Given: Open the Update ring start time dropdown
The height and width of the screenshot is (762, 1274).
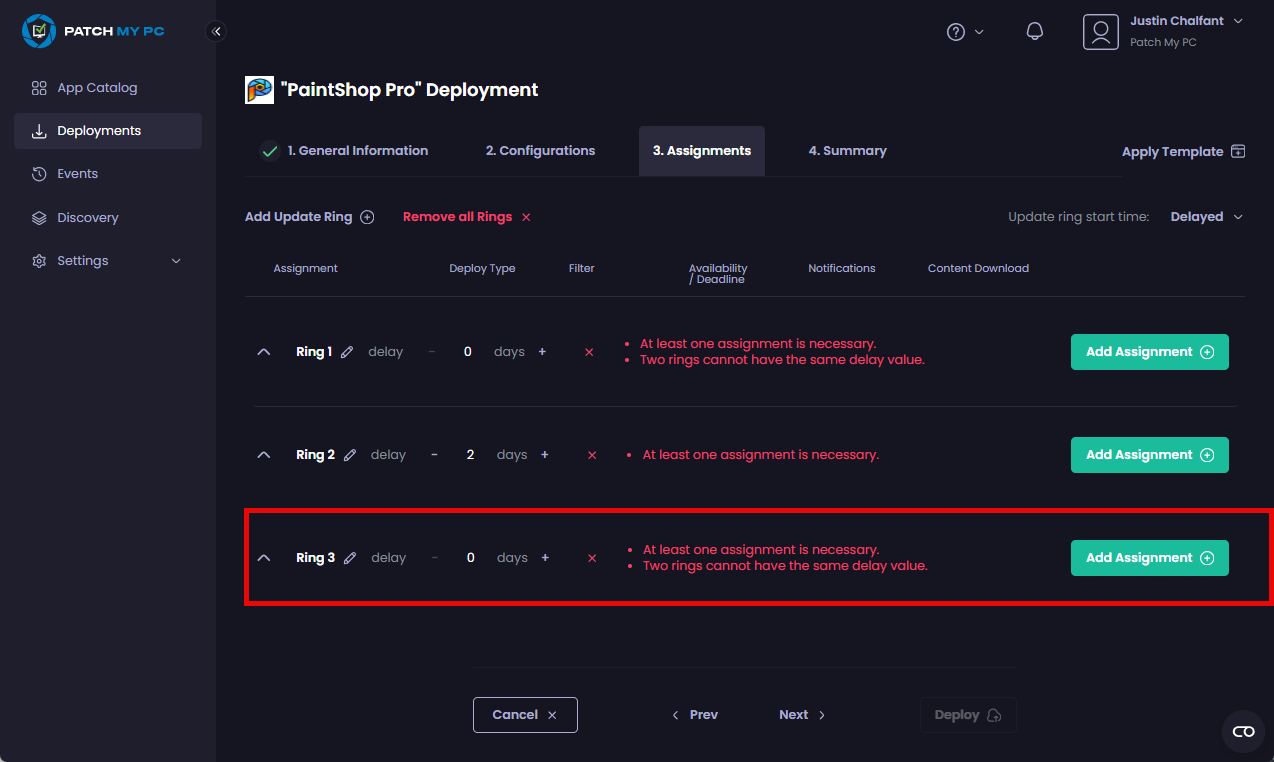Looking at the screenshot, I should pos(1206,217).
